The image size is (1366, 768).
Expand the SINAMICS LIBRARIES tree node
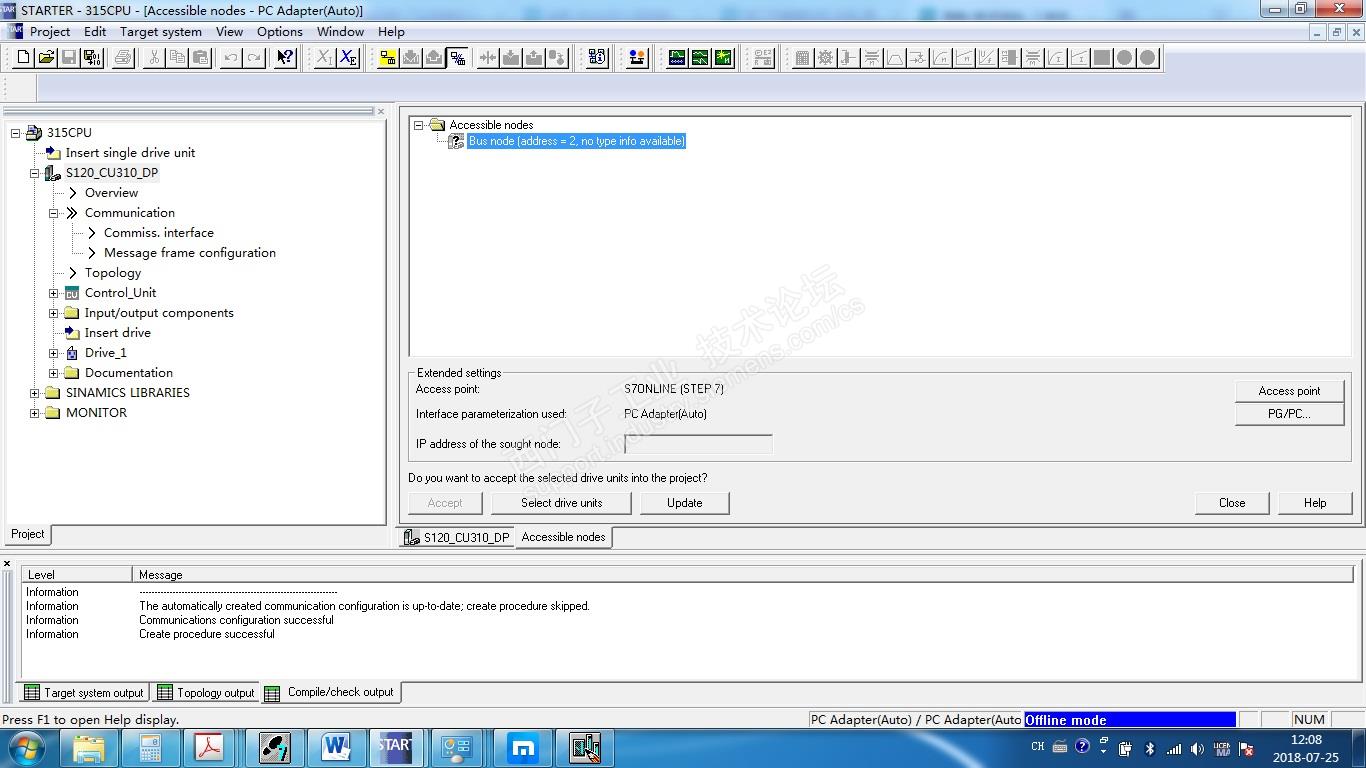point(35,393)
